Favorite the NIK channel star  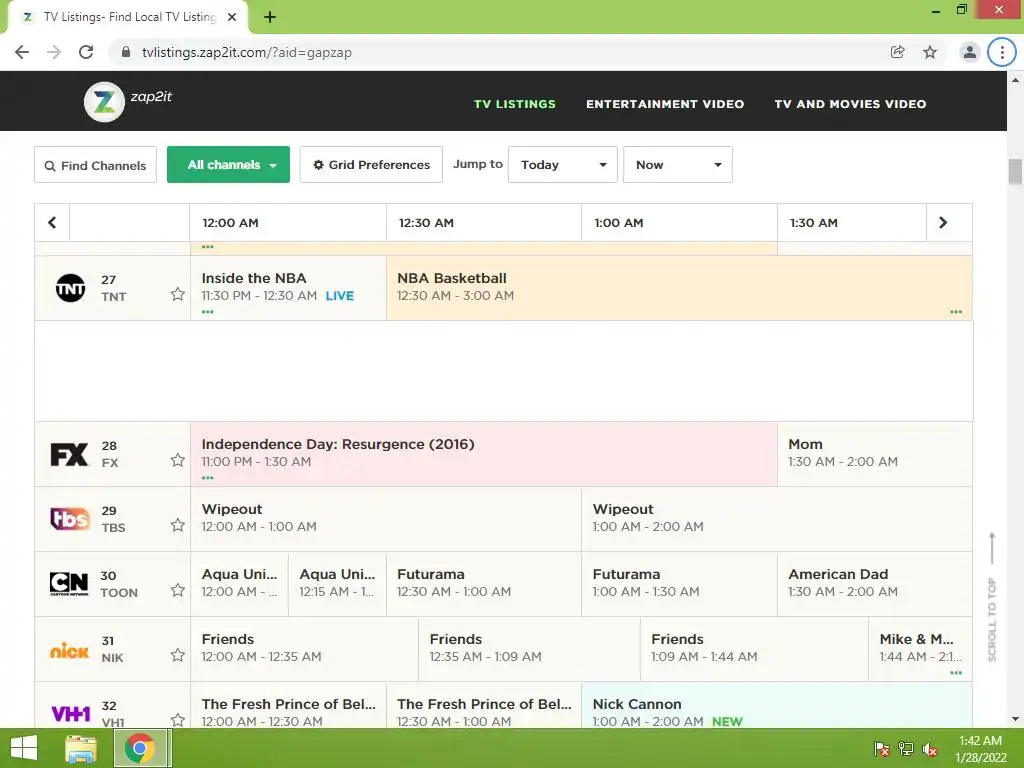pos(178,655)
